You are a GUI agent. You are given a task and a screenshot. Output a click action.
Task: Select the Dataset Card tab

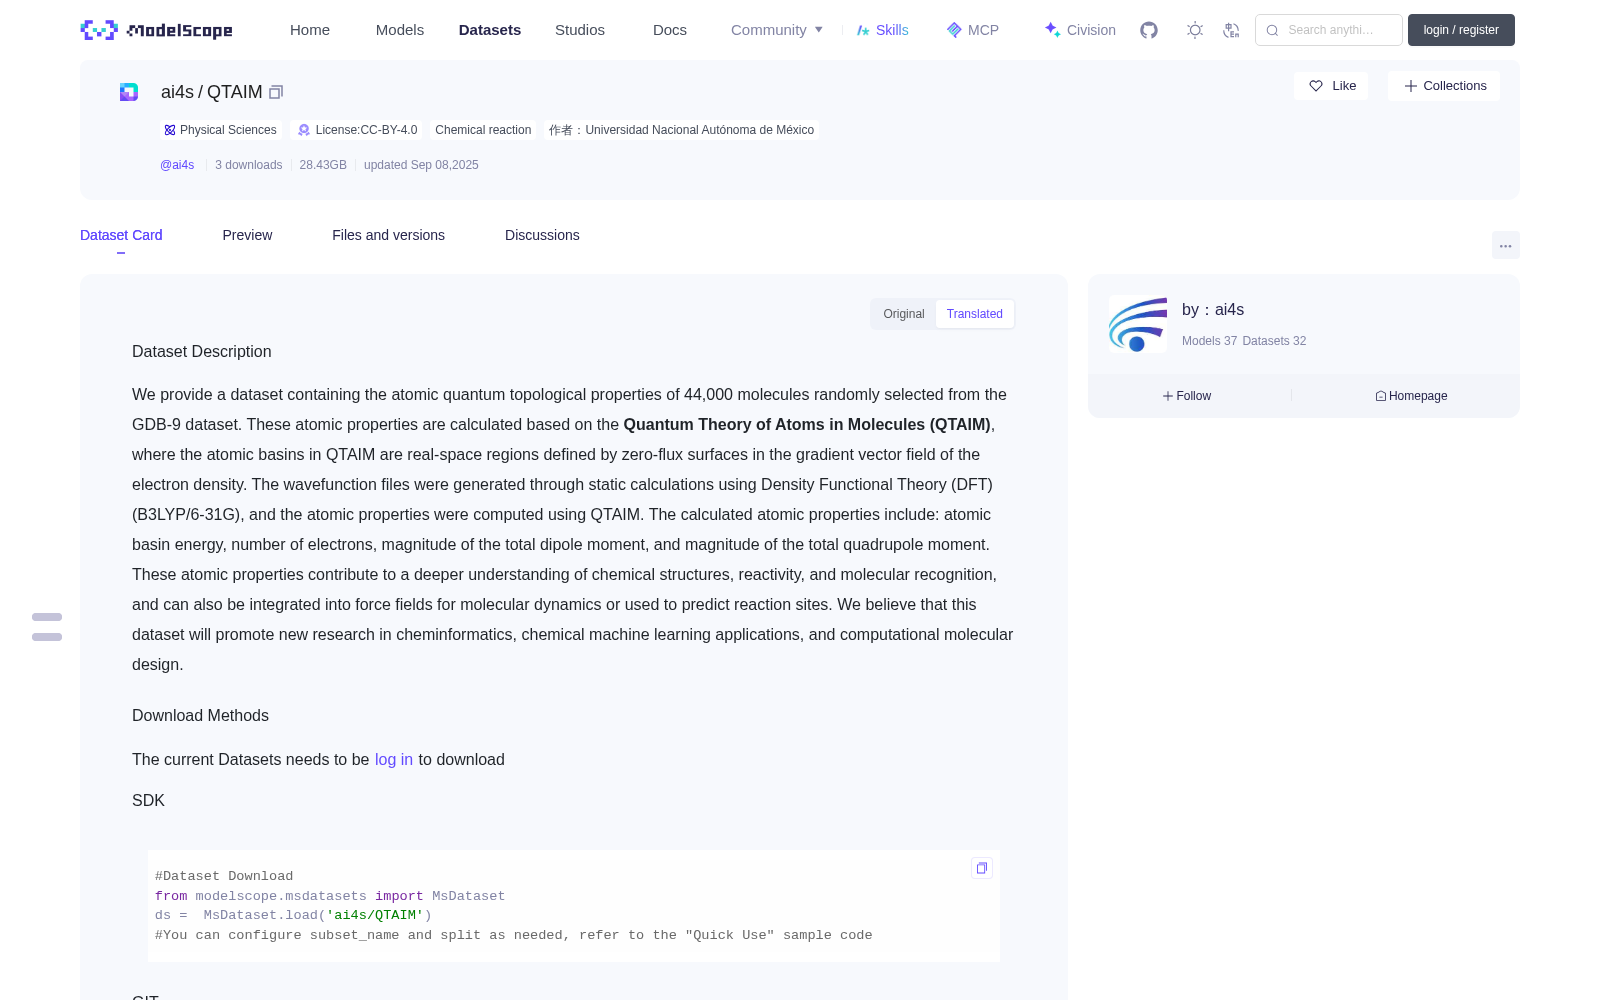121,235
